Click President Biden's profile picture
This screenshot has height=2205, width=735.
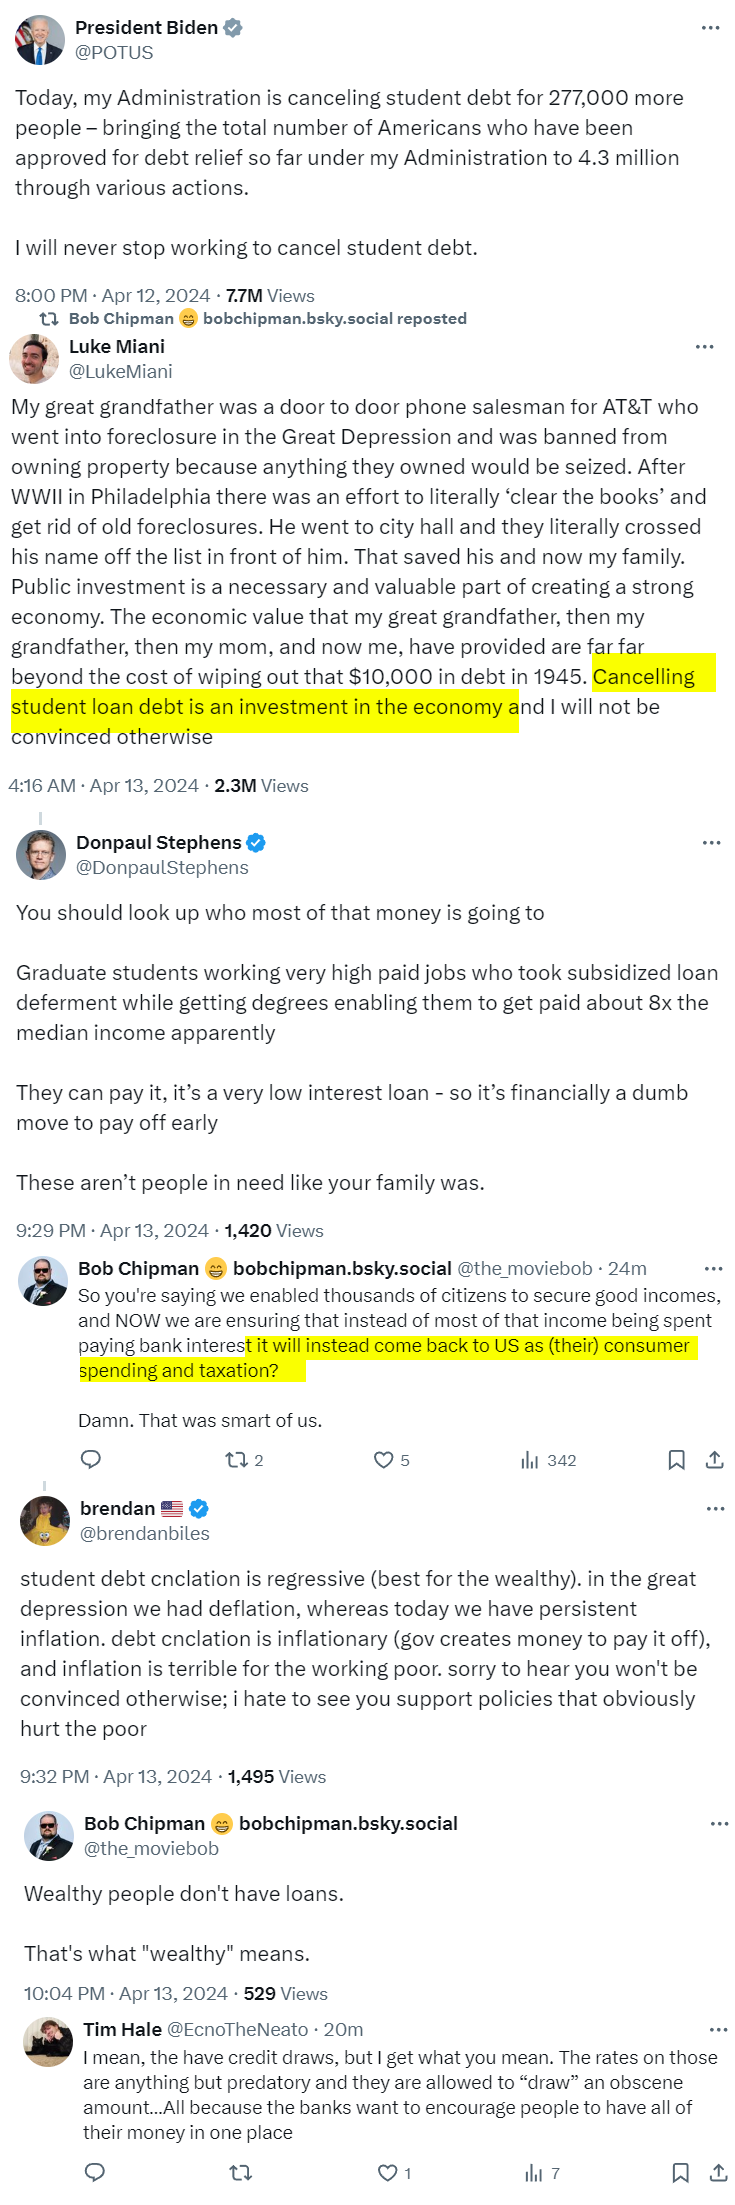click(40, 40)
